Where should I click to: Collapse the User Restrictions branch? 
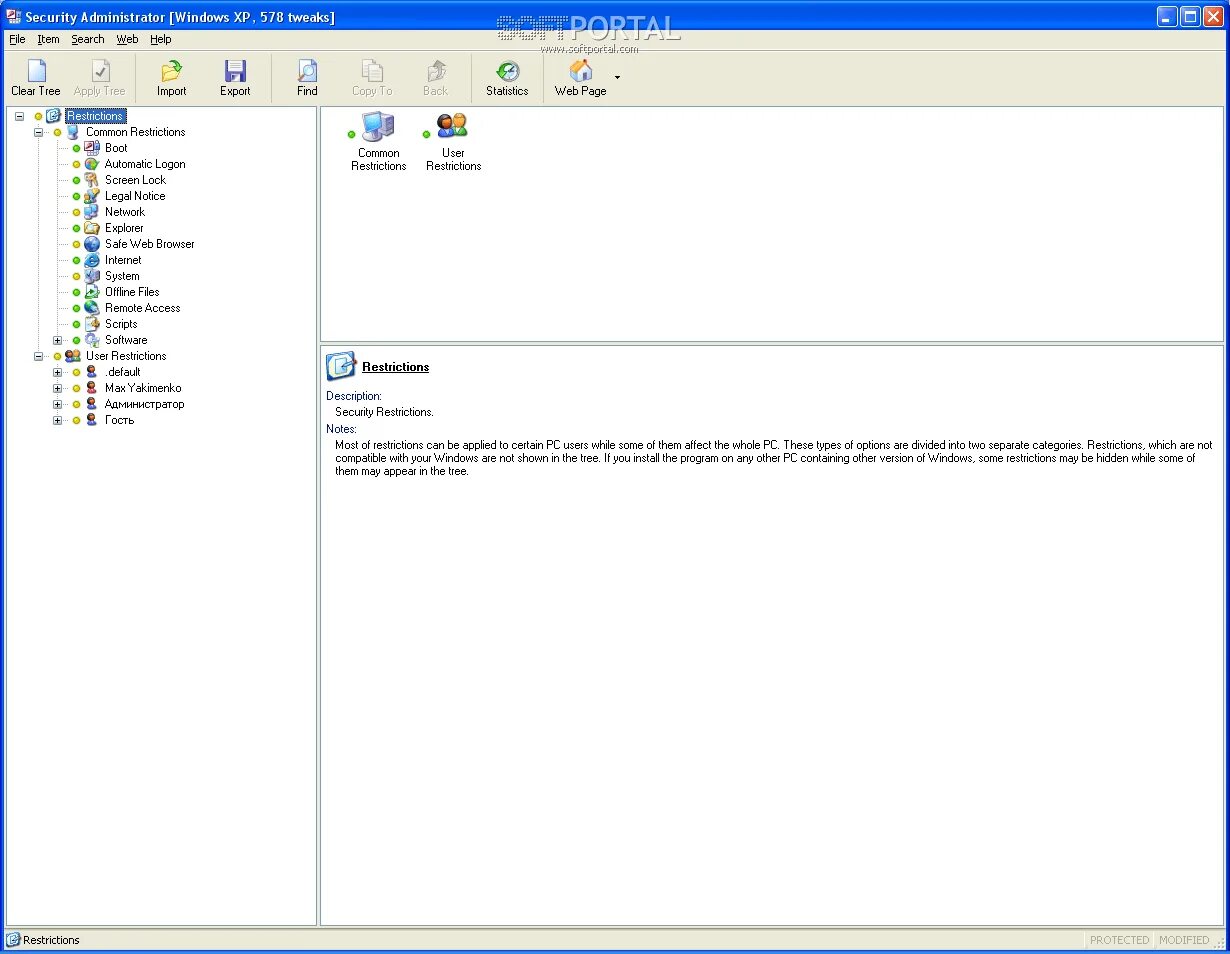pos(39,356)
